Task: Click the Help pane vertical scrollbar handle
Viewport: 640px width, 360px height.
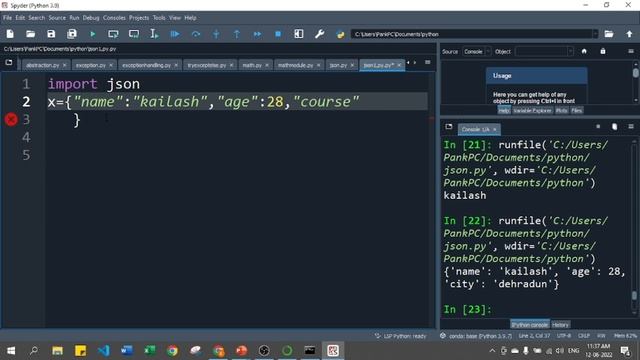Action: point(636,73)
